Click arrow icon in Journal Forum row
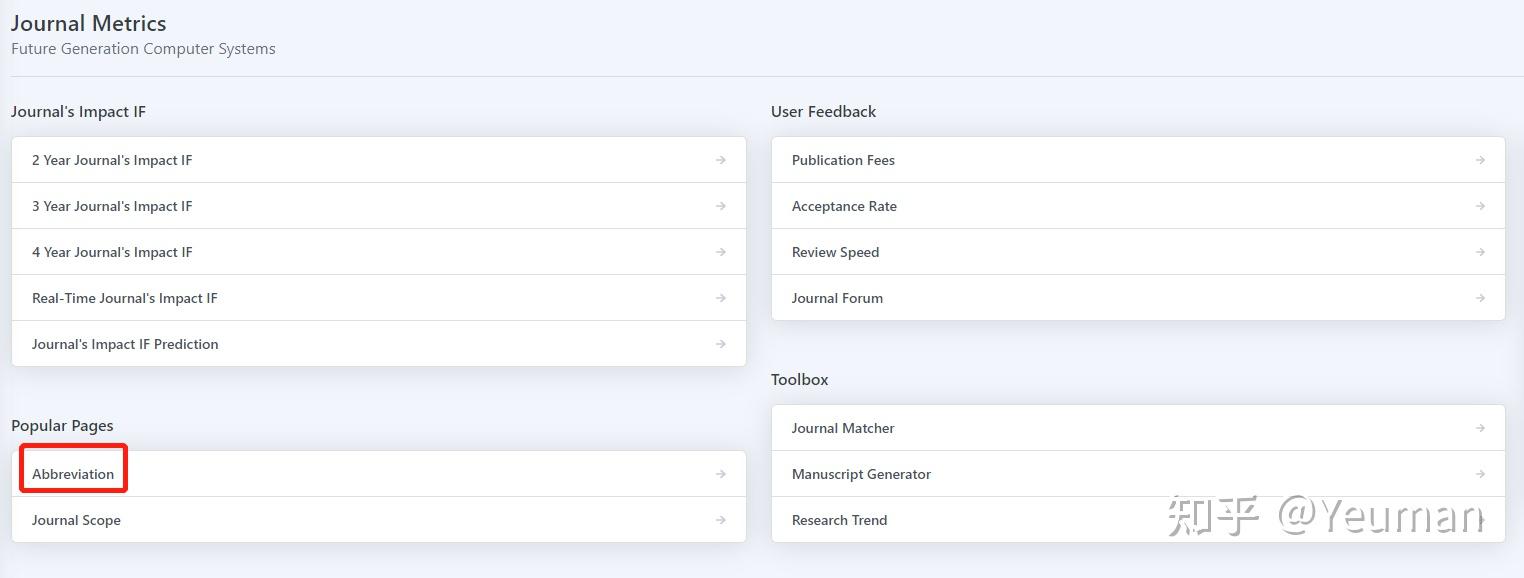This screenshot has height=578, width=1524. (1481, 298)
